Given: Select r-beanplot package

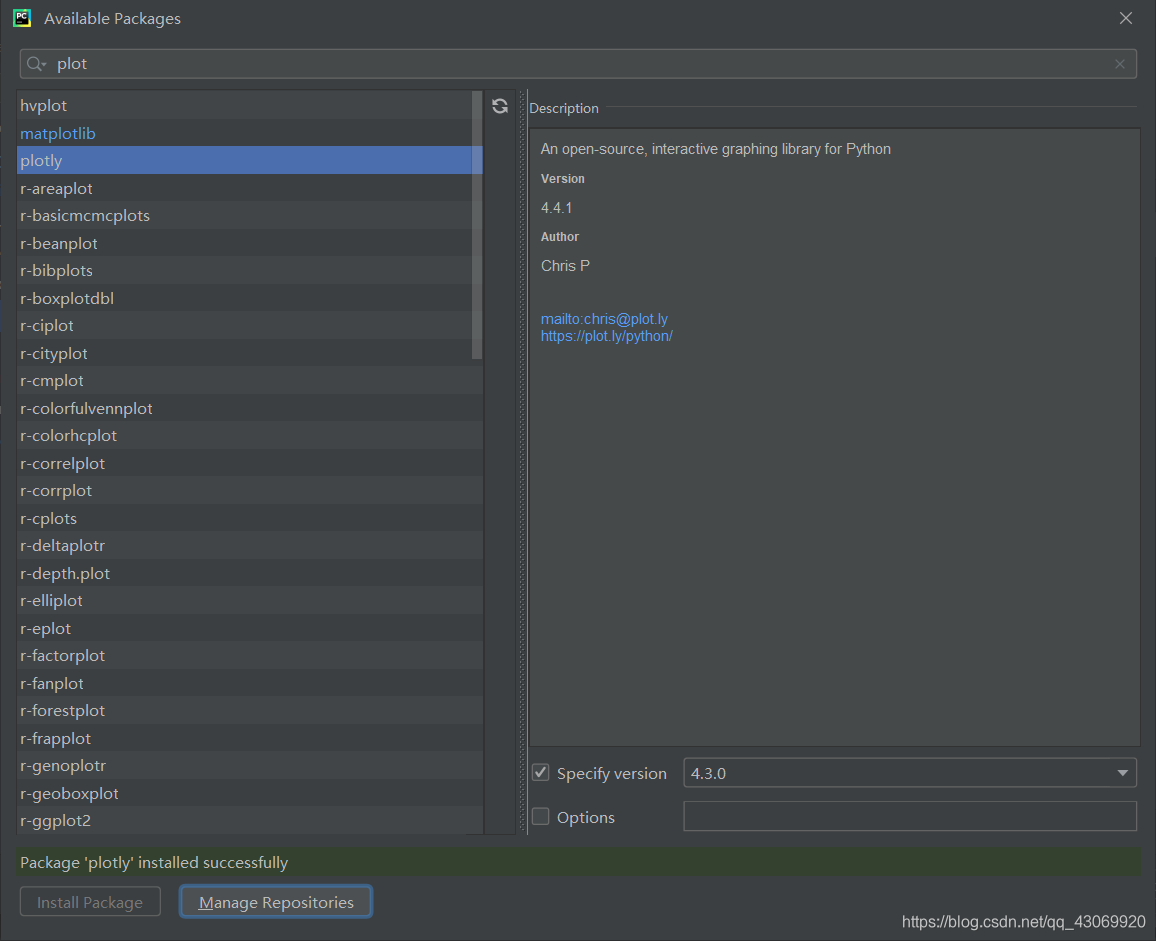Looking at the screenshot, I should point(249,243).
